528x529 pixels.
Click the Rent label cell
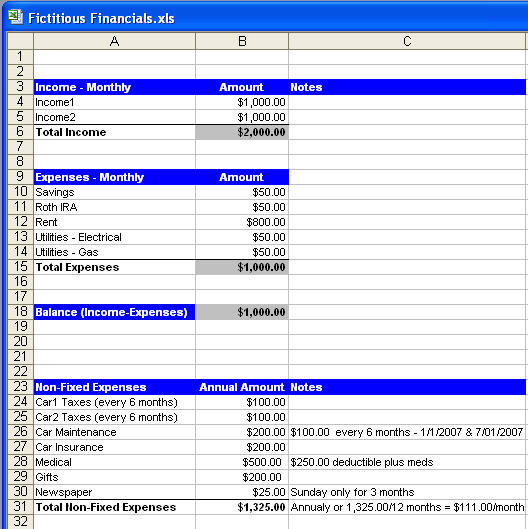[114, 222]
